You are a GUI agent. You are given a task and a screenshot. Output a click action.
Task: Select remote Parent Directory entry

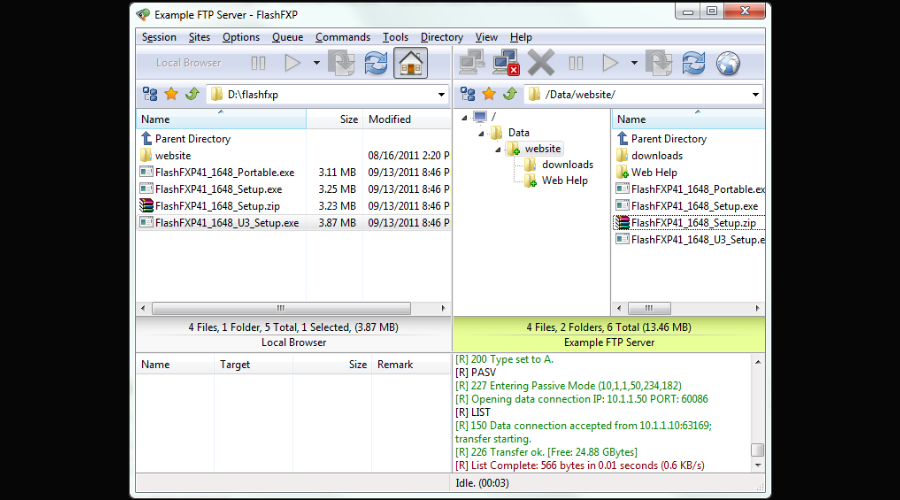[669, 139]
